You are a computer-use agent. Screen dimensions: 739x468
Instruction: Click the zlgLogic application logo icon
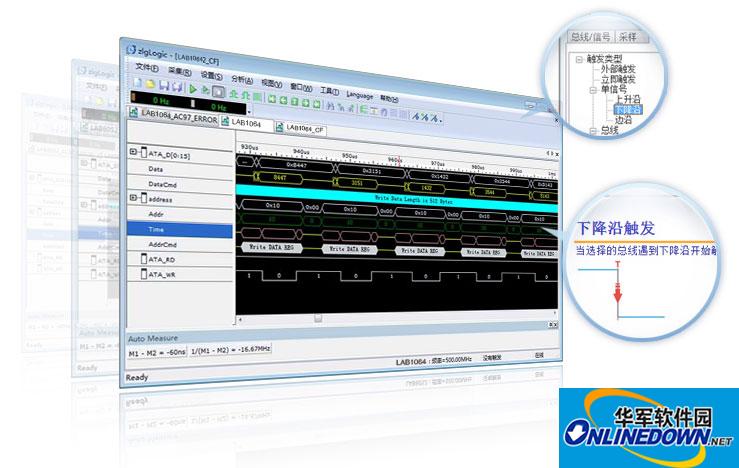tap(131, 49)
